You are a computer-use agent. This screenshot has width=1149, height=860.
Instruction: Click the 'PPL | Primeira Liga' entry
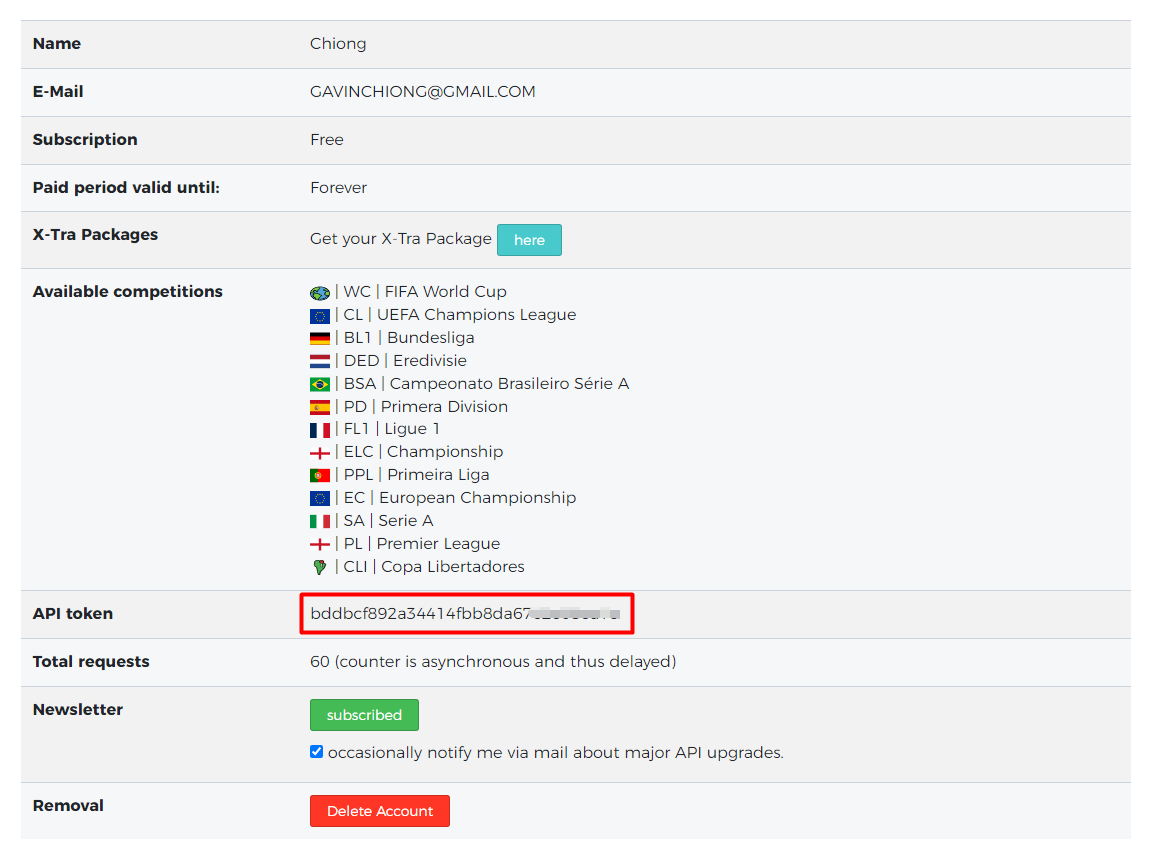click(x=416, y=475)
